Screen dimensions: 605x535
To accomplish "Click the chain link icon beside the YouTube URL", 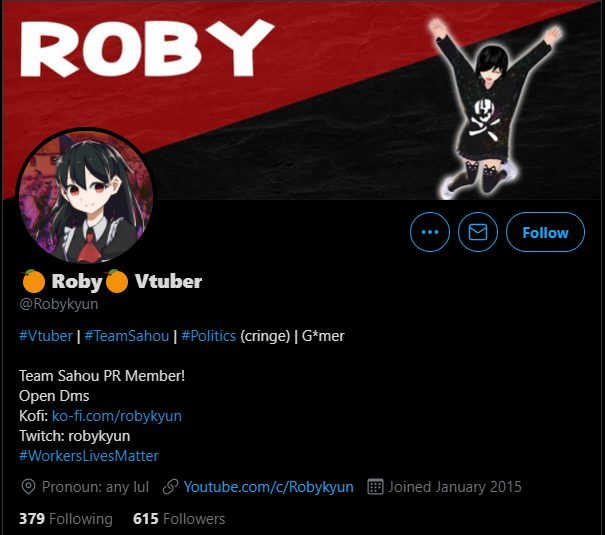I will click(170, 487).
